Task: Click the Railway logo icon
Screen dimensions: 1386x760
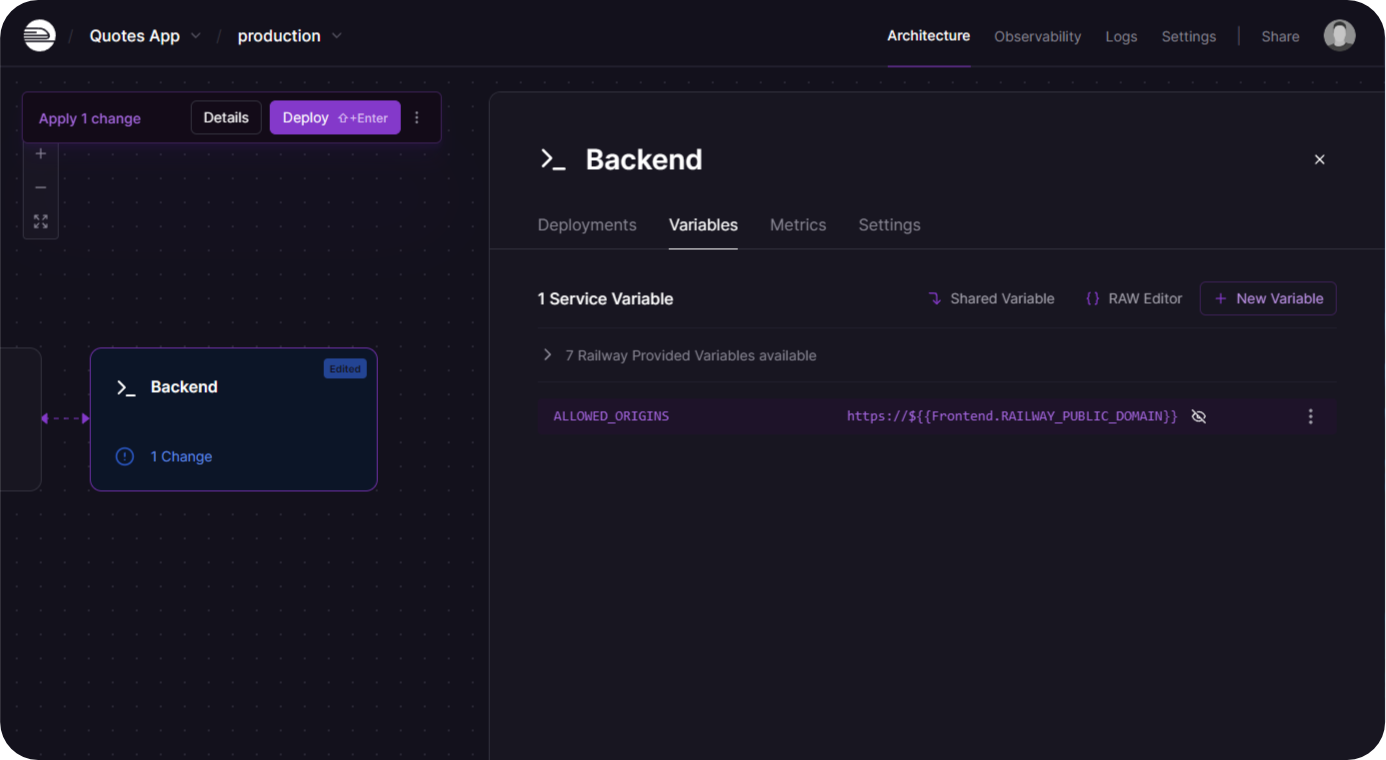Action: [40, 36]
